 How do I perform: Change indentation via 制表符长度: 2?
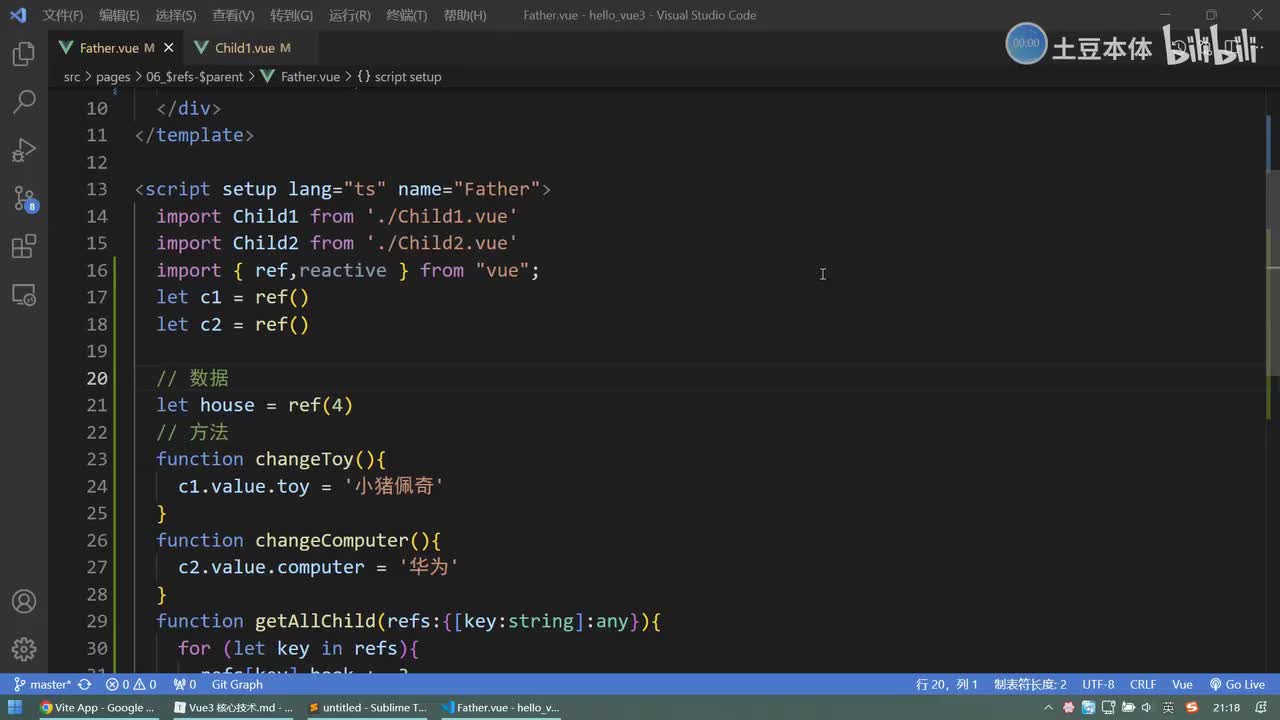pyautogui.click(x=1030, y=685)
